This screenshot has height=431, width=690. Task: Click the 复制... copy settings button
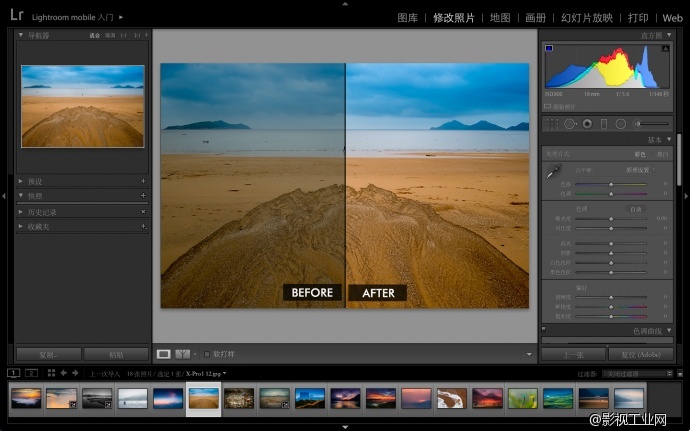point(48,354)
